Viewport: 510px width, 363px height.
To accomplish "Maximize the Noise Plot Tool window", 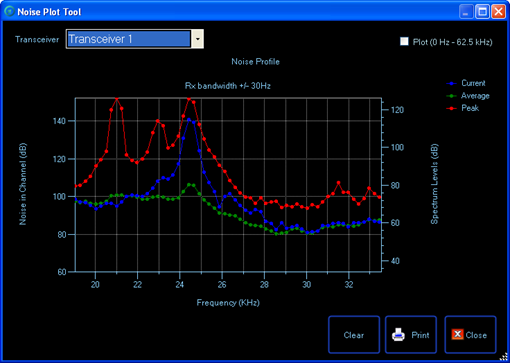I will pyautogui.click(x=482, y=12).
